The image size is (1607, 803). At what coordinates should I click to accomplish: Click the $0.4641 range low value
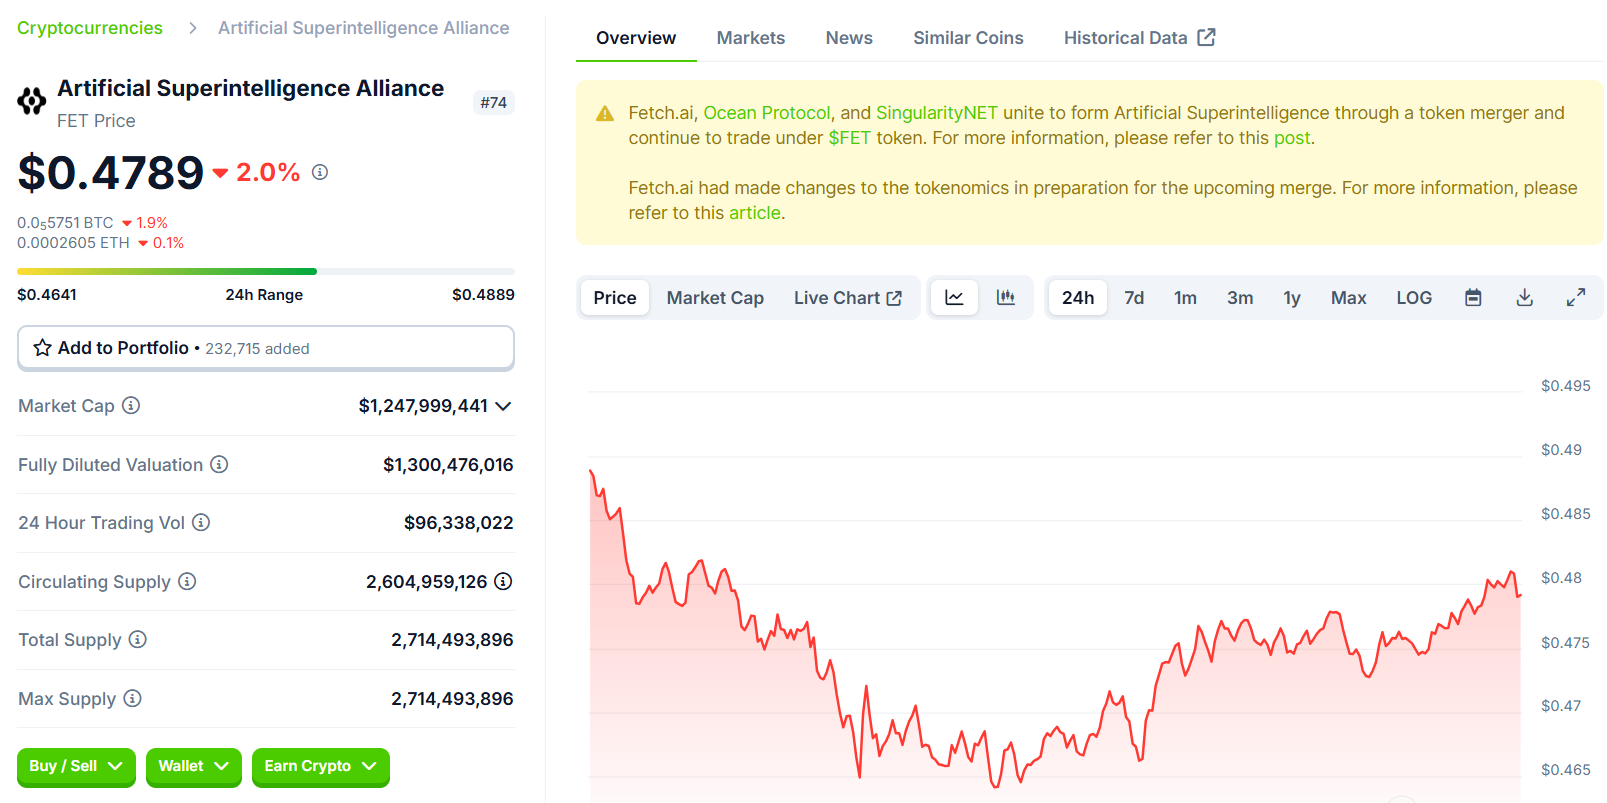point(47,295)
